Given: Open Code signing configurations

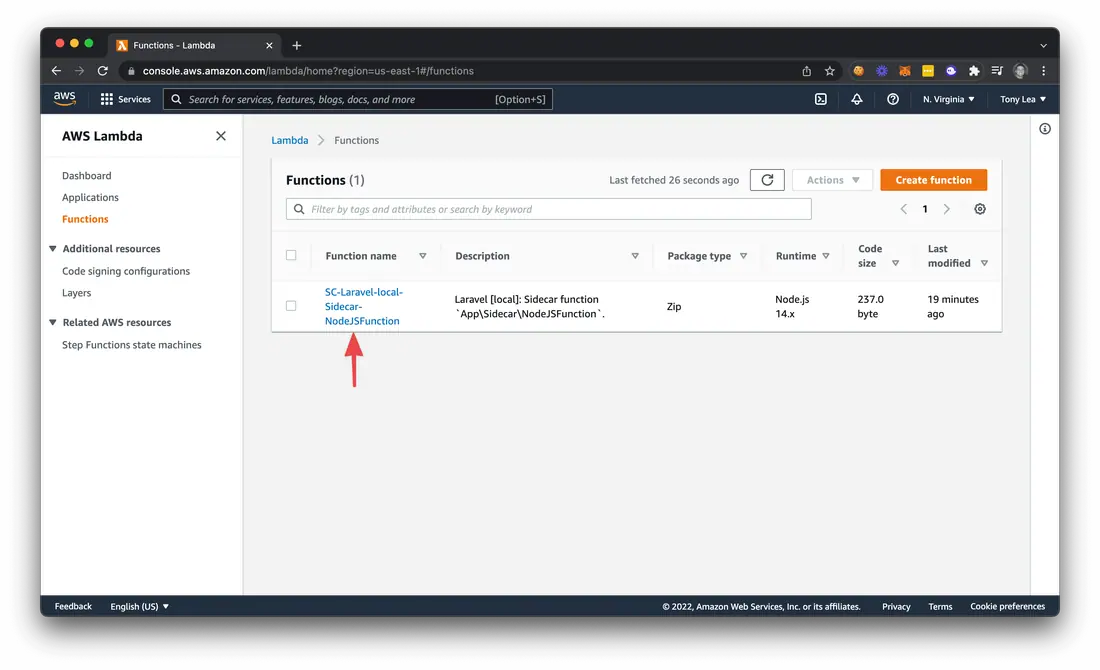Looking at the screenshot, I should 126,271.
